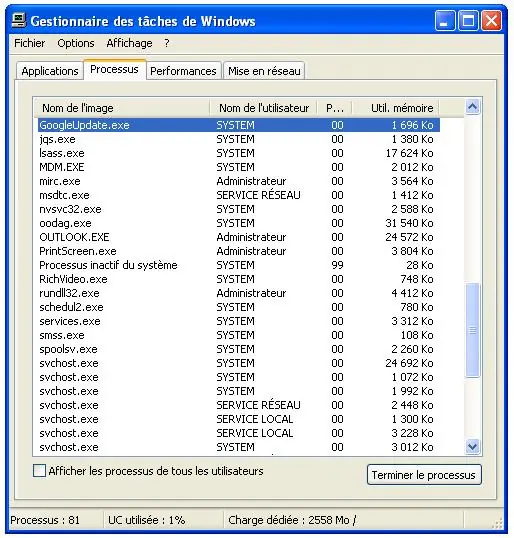Select the mirc.exe process
The height and width of the screenshot is (538, 514).
tap(239, 181)
